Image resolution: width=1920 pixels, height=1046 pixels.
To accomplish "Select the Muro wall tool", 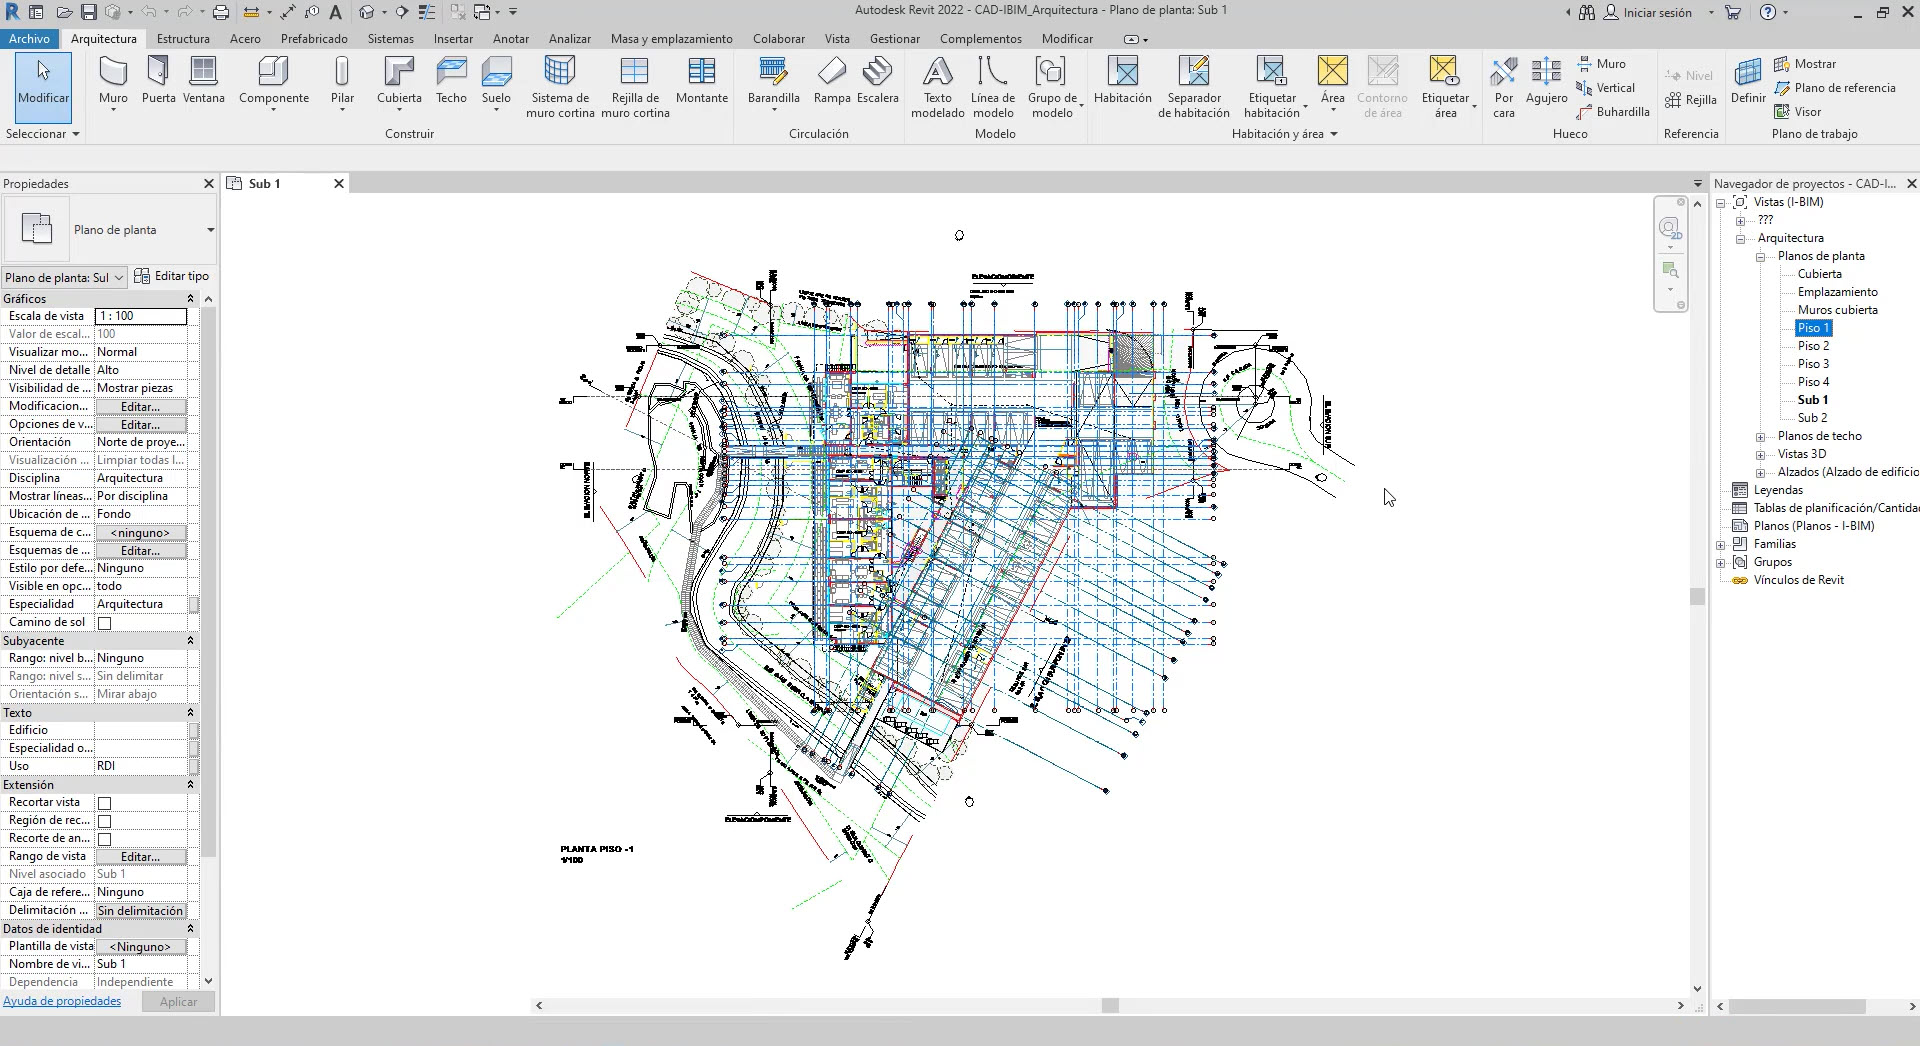I will 113,79.
